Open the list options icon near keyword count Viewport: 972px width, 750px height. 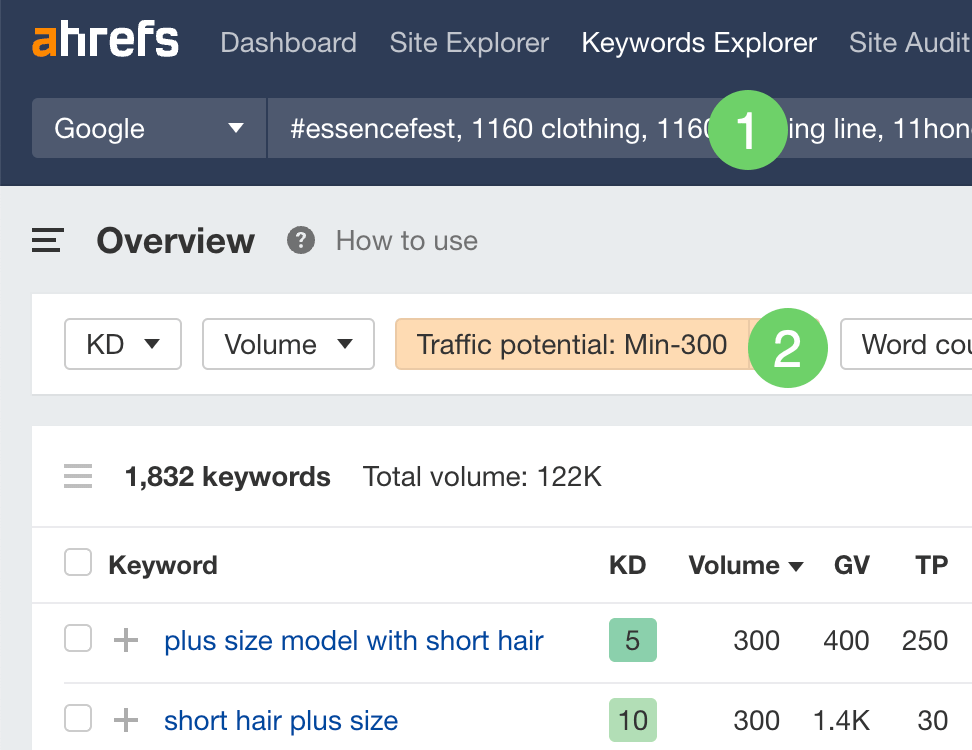point(77,476)
